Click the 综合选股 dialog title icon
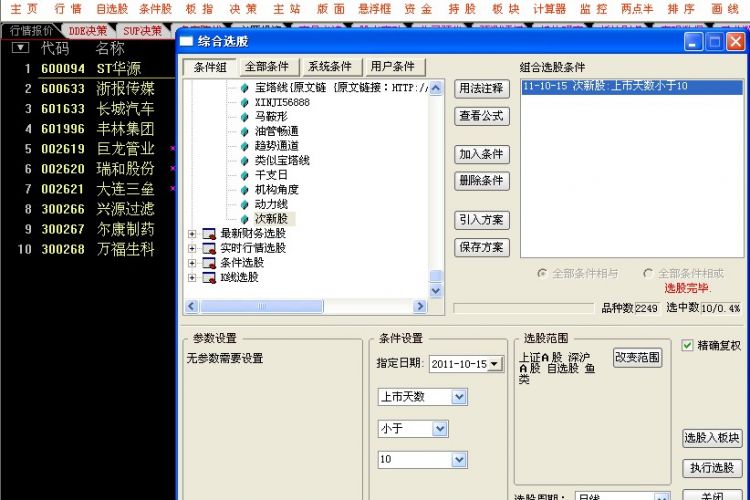The image size is (750, 500). pos(186,42)
